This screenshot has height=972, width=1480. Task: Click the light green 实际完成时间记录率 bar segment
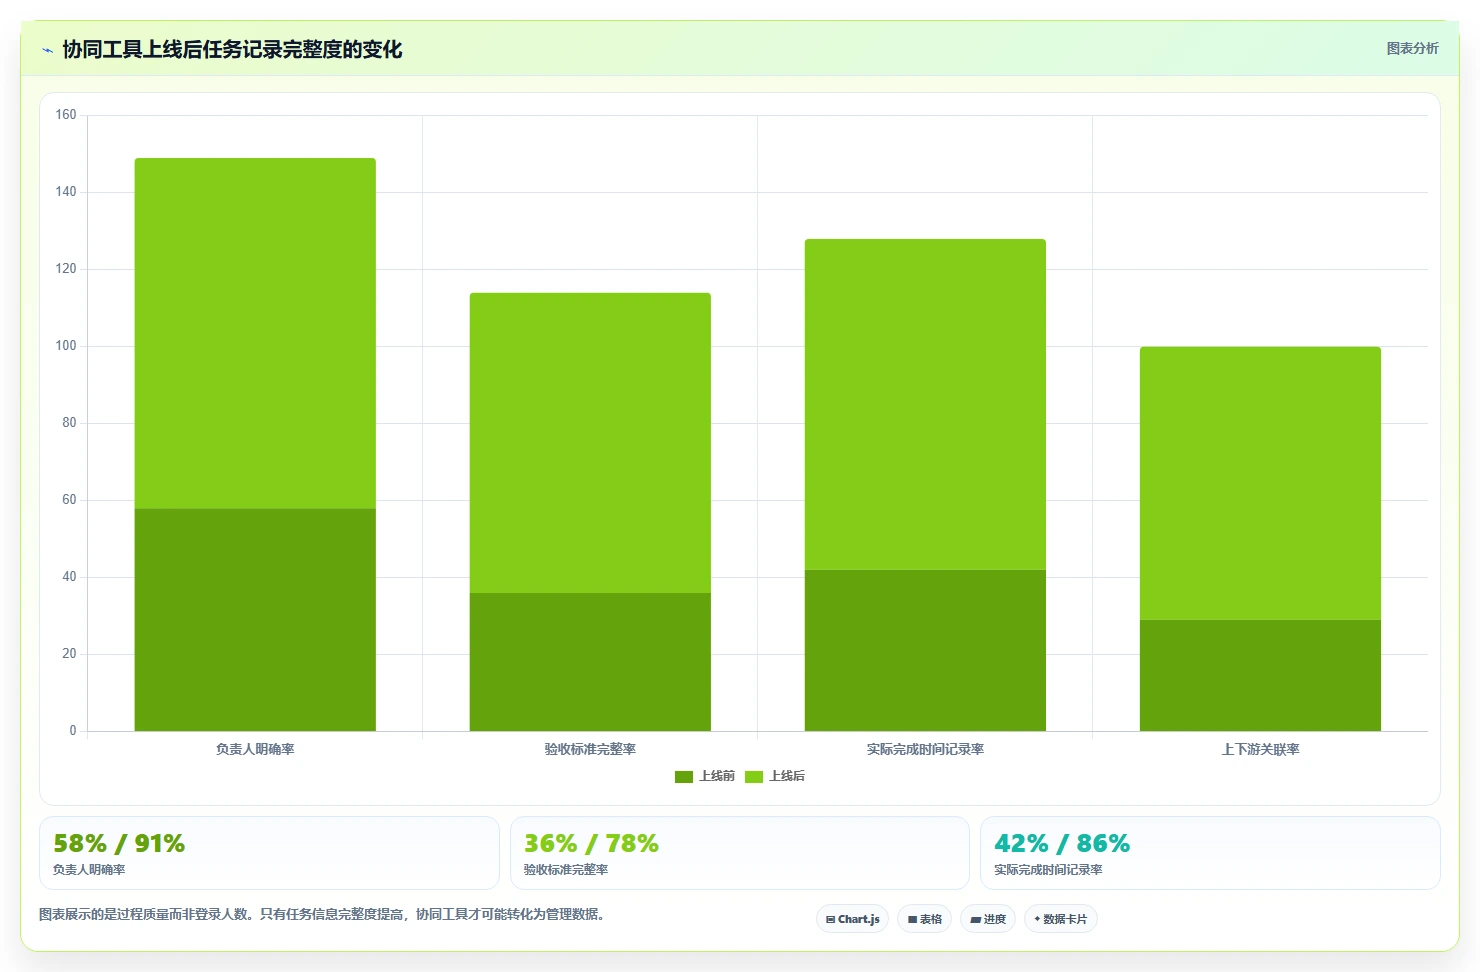pyautogui.click(x=925, y=404)
